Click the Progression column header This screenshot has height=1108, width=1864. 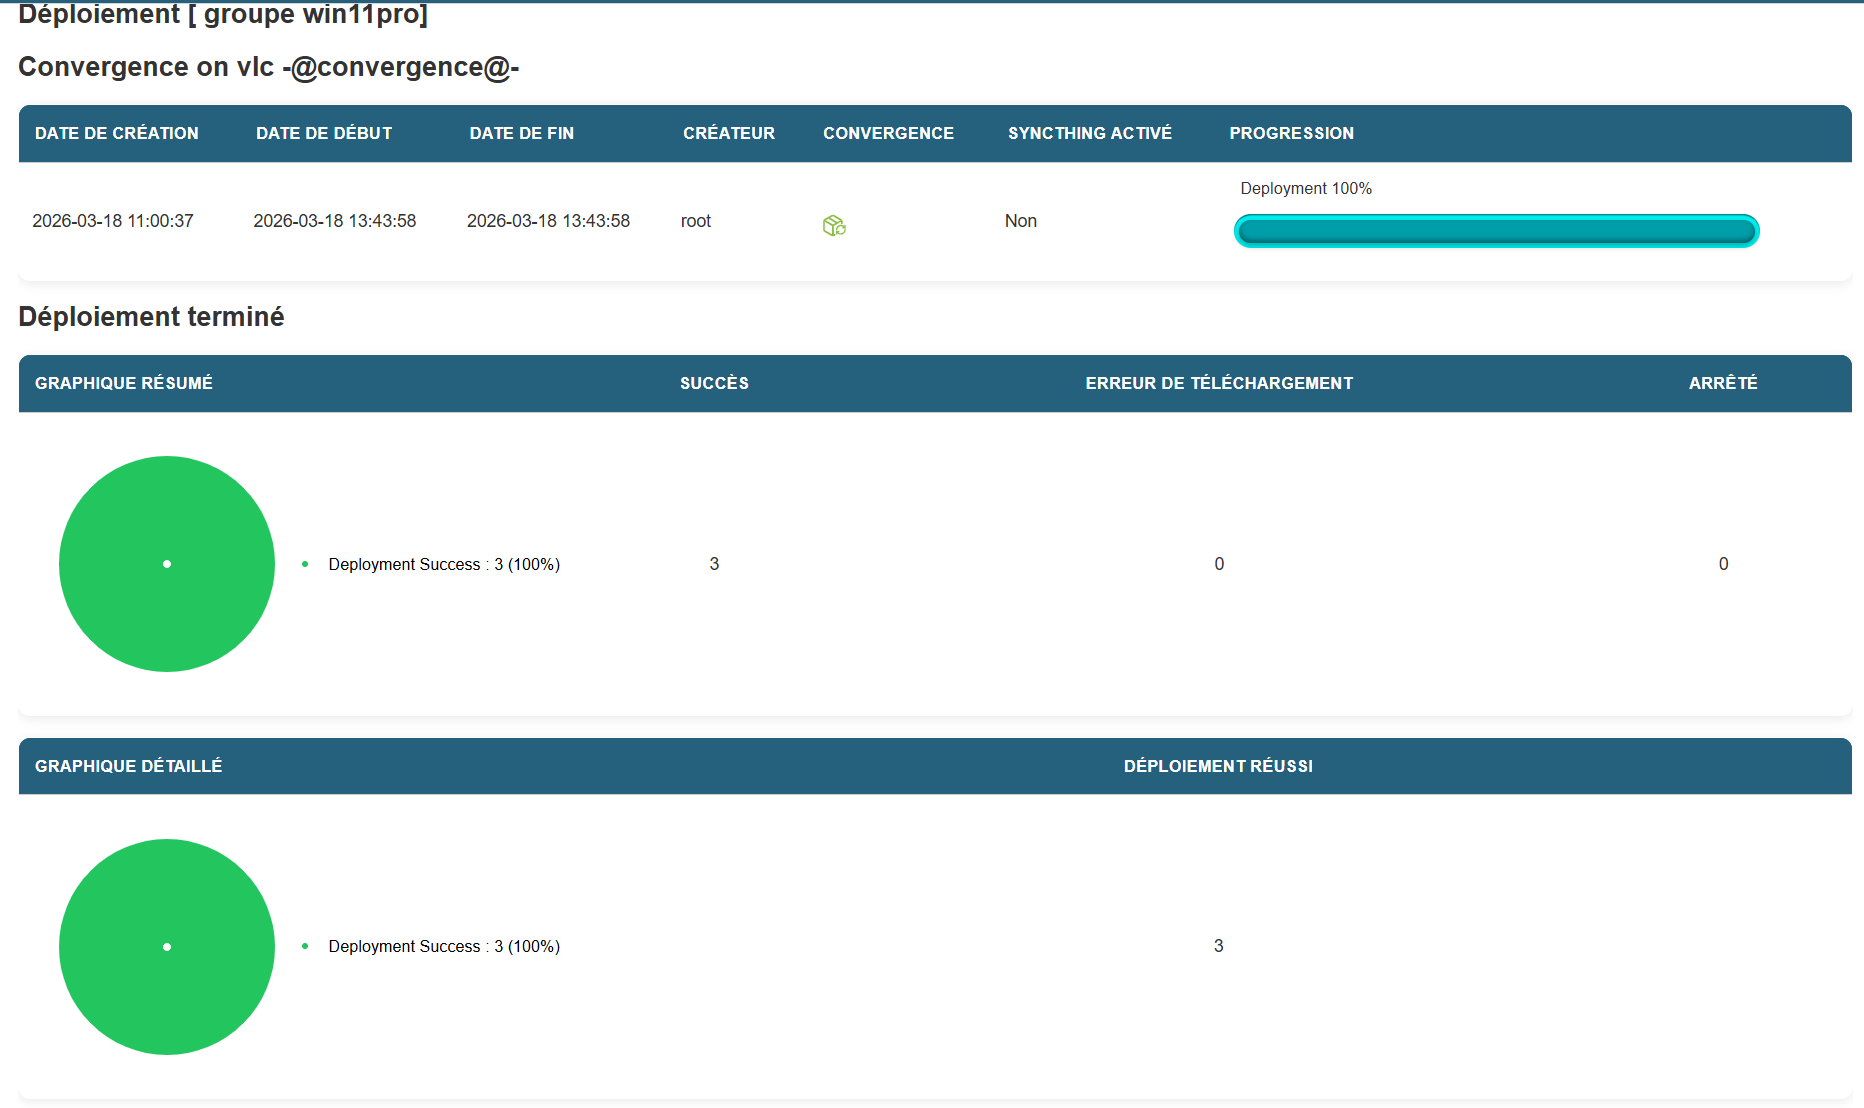pyautogui.click(x=1291, y=133)
